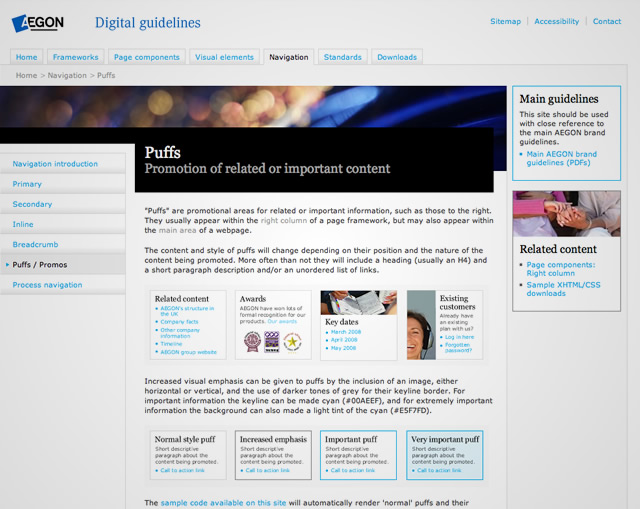
Task: Click 'sample code available on this site' link
Action: click(223, 503)
